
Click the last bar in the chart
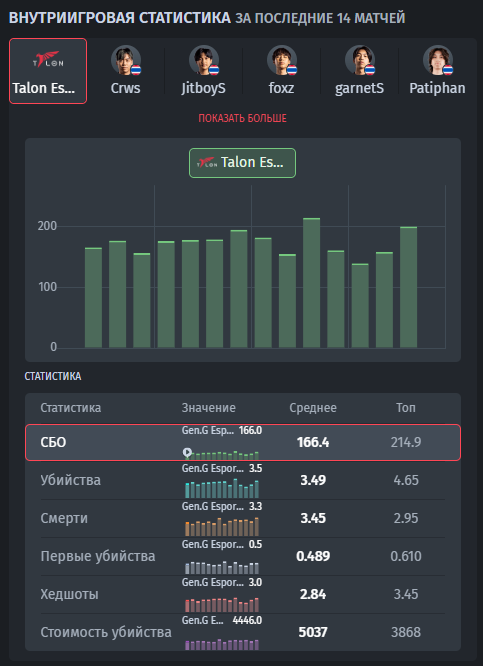click(x=408, y=287)
